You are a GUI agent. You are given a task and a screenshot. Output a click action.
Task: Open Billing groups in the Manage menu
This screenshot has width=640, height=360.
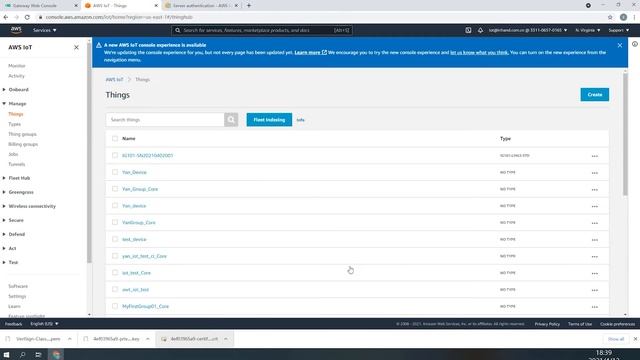coord(23,144)
